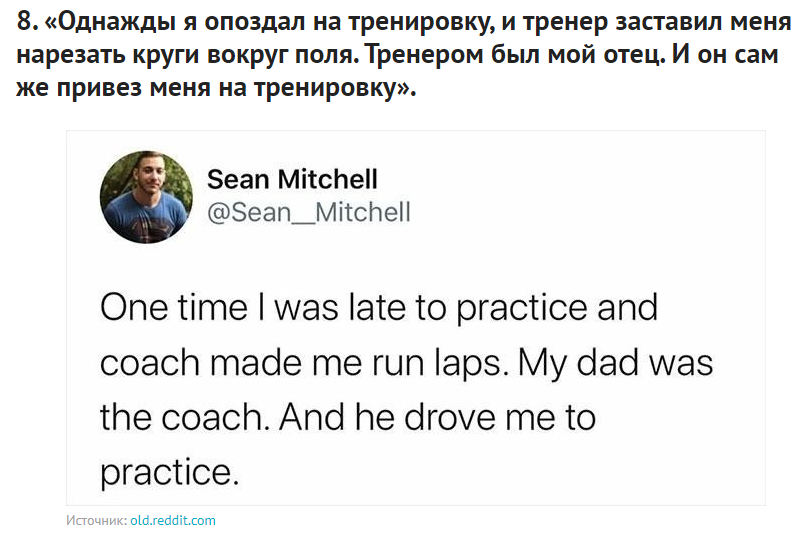Click Sean Mitchell's profile avatar
Viewport: 803px width, 545px height.
click(x=146, y=197)
